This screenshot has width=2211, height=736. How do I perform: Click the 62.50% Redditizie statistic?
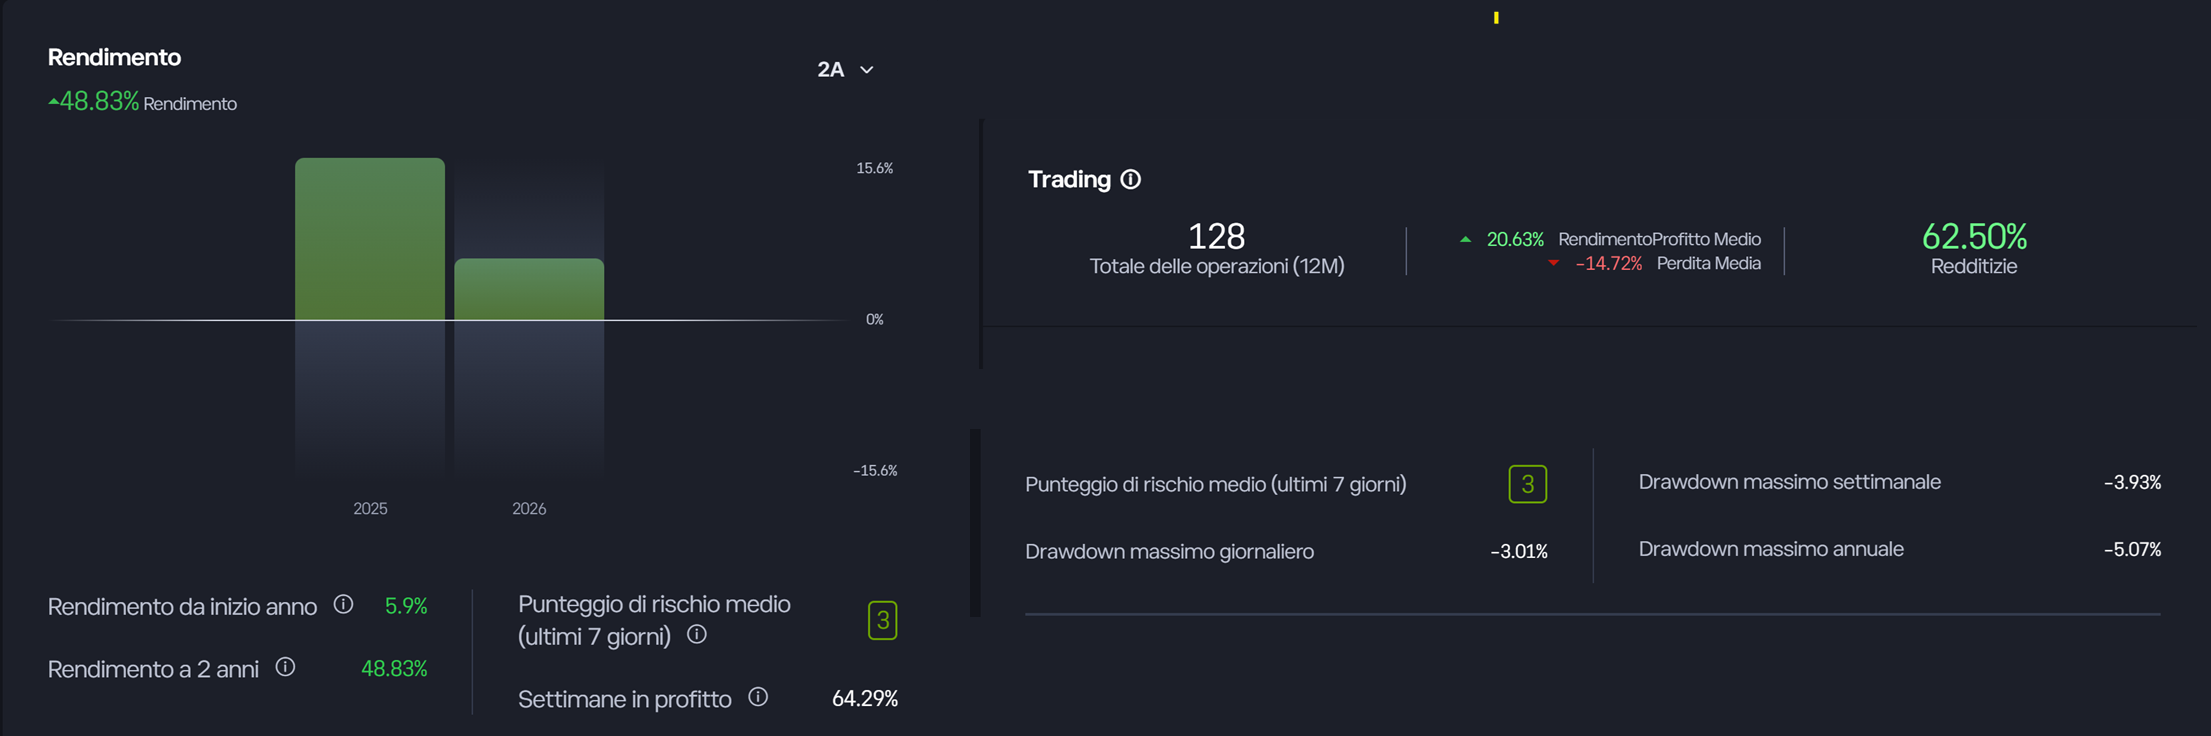(1974, 237)
